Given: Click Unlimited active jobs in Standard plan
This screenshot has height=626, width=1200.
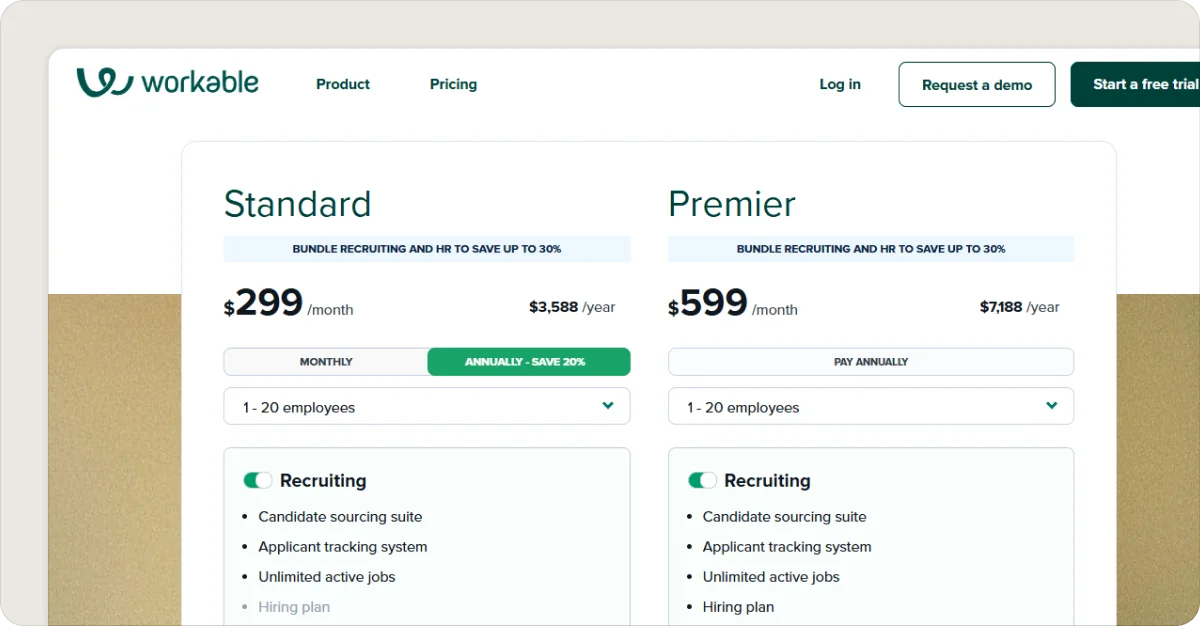Looking at the screenshot, I should coord(327,577).
